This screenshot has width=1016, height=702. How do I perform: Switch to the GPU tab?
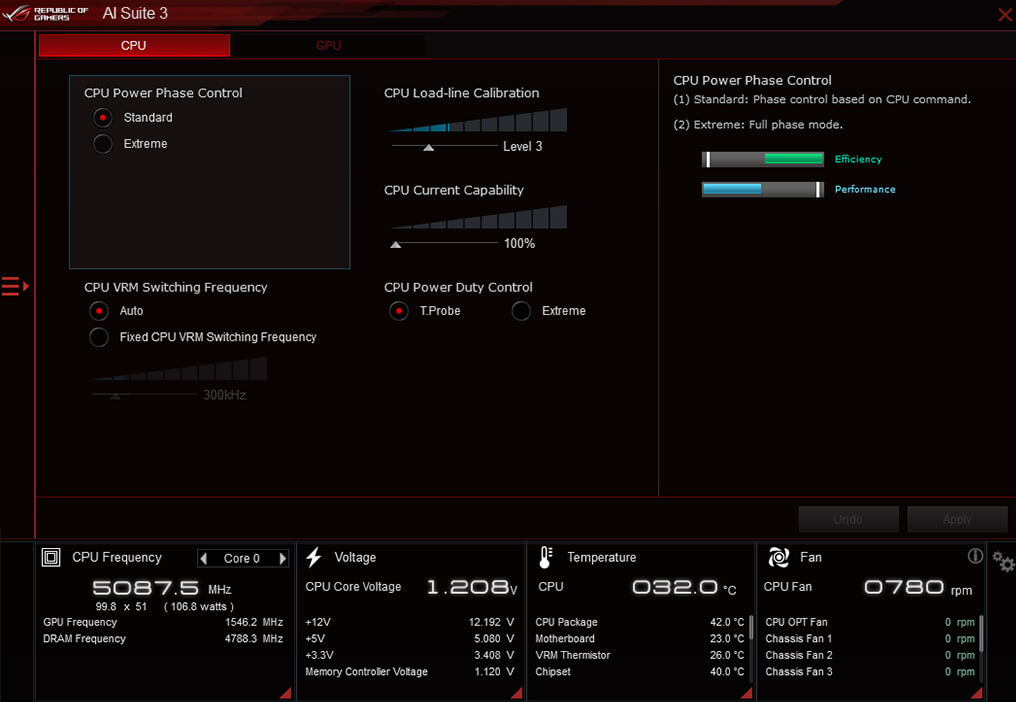[x=329, y=45]
